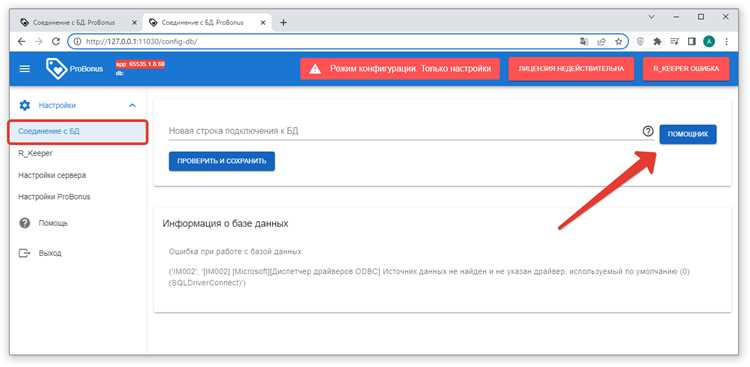This screenshot has height=367, width=750.
Task: Collapse the Настройки section chevron
Action: point(132,105)
